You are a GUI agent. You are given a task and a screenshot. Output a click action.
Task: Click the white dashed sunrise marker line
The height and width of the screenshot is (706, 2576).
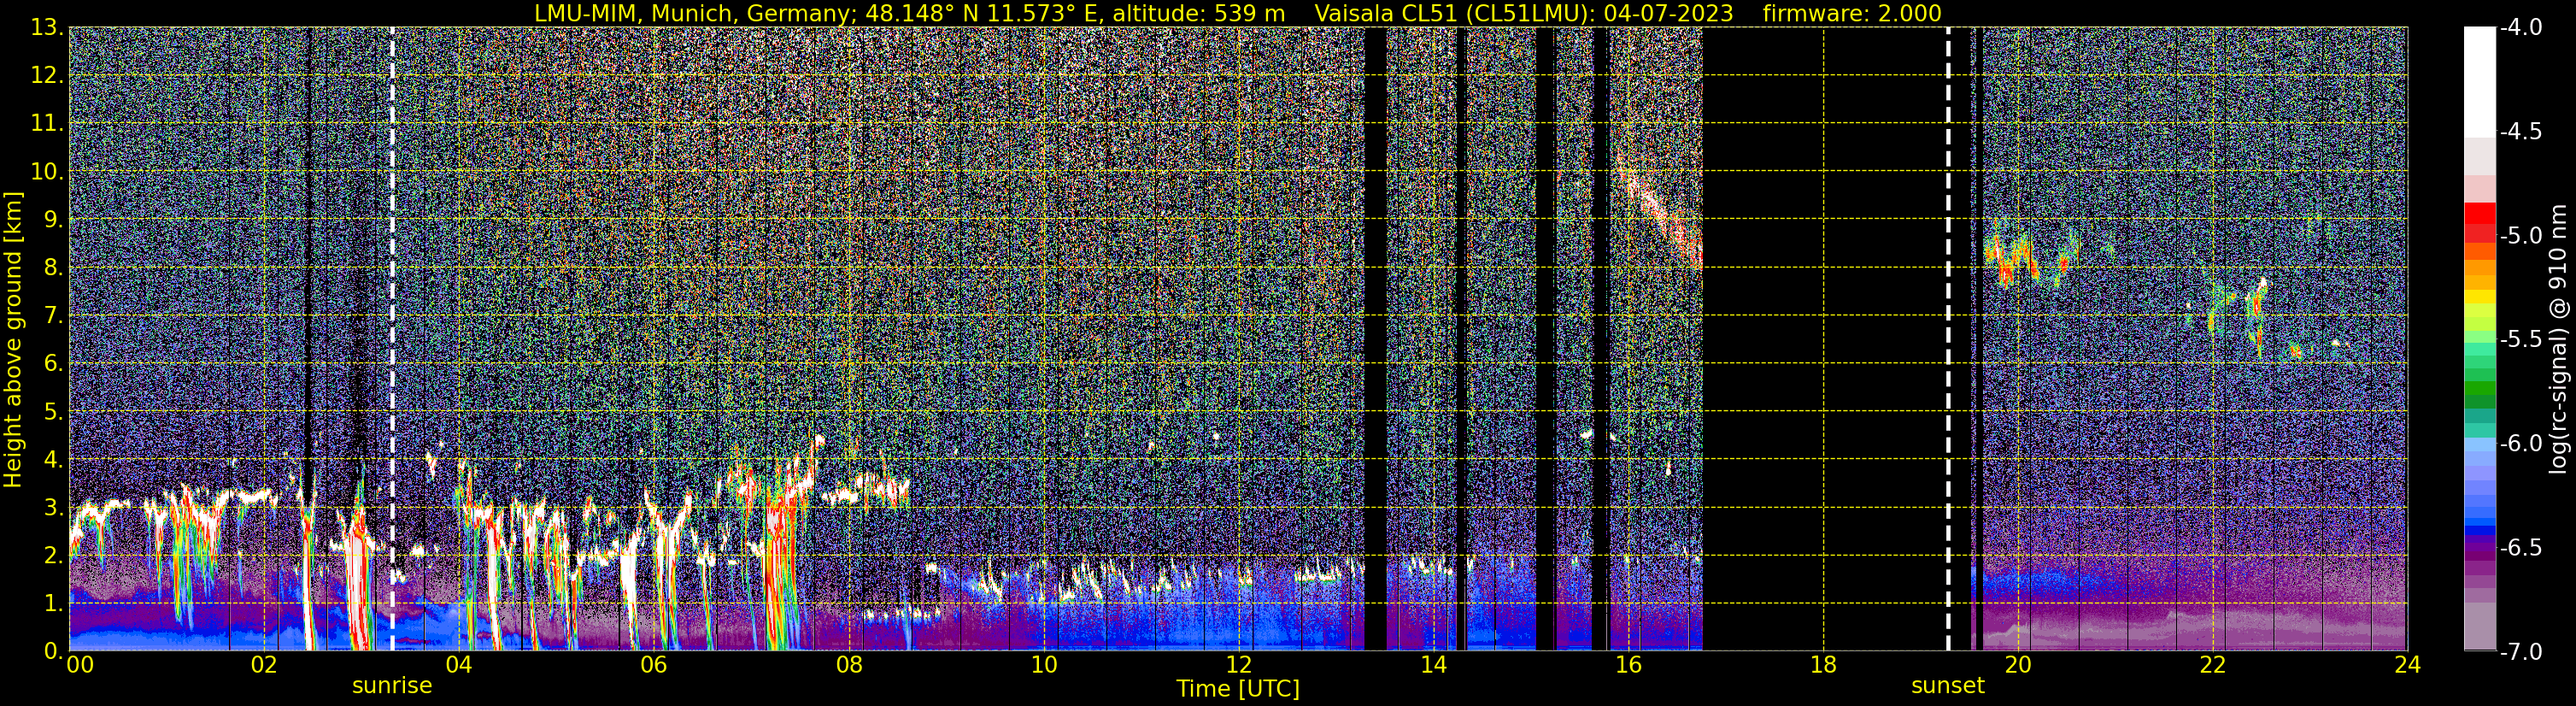[x=392, y=339]
